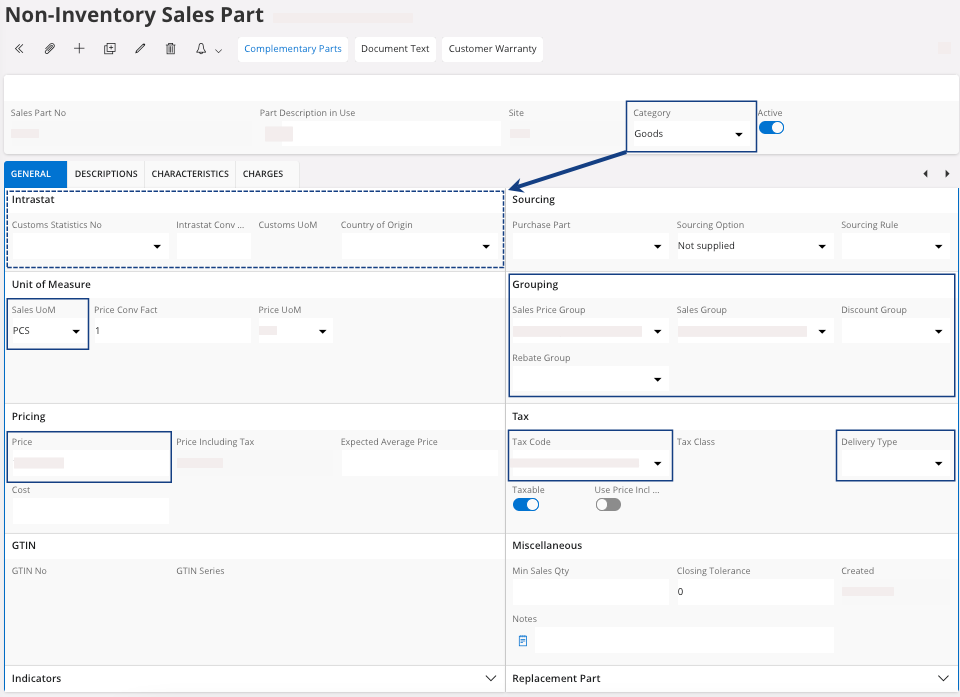Open the Category dropdown
The image size is (960, 697).
click(x=691, y=134)
